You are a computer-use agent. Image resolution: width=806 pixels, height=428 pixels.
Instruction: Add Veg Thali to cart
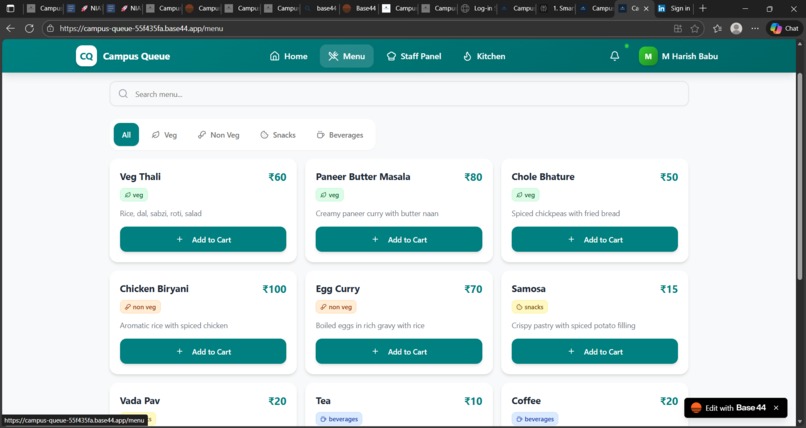203,239
